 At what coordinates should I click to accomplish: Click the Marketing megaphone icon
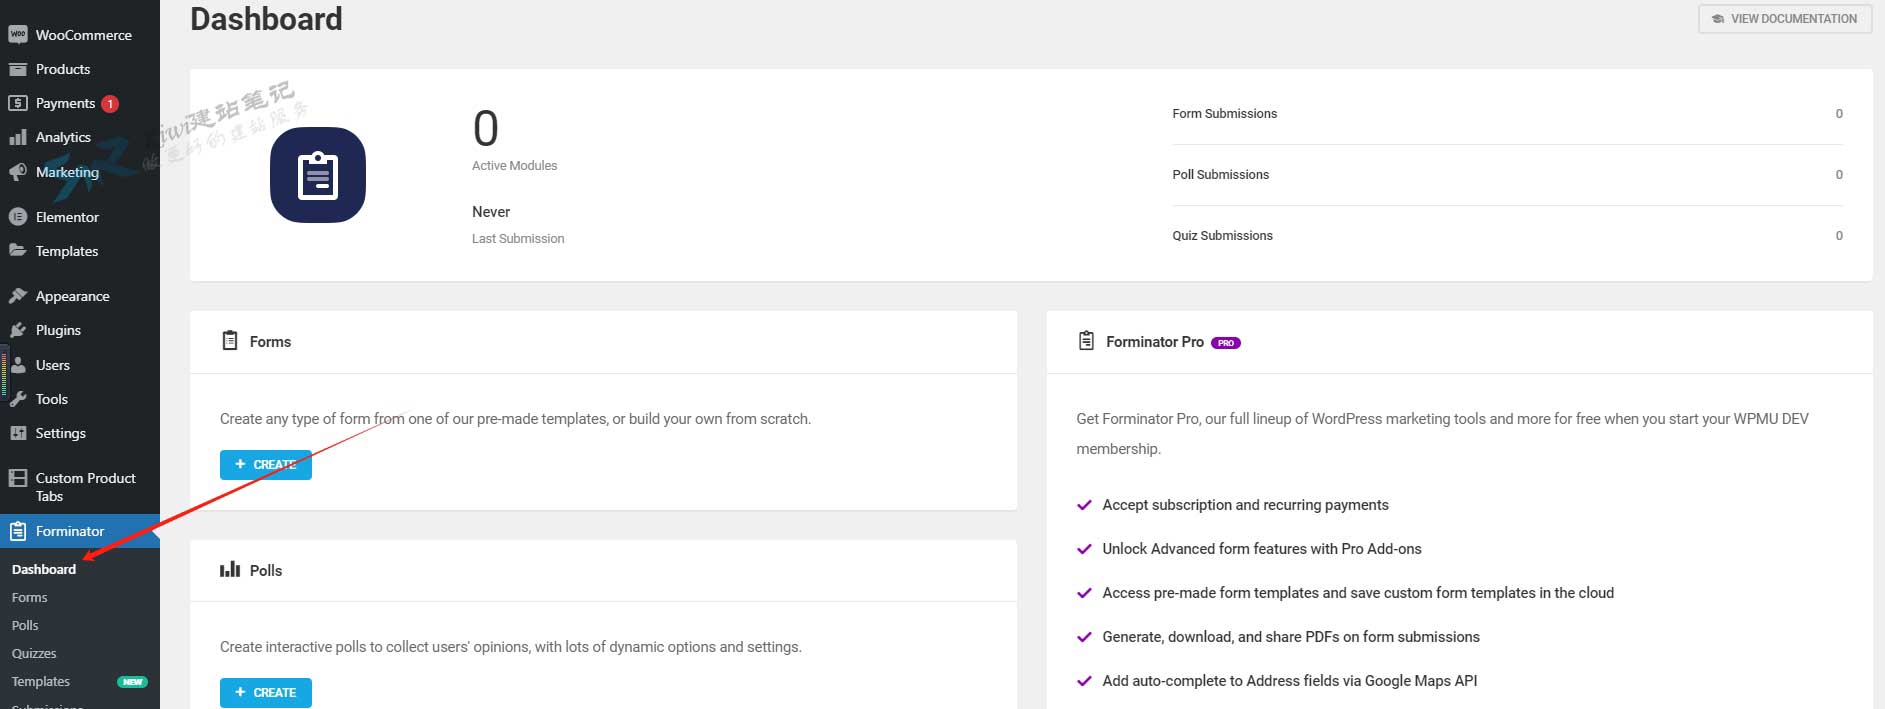coord(18,172)
